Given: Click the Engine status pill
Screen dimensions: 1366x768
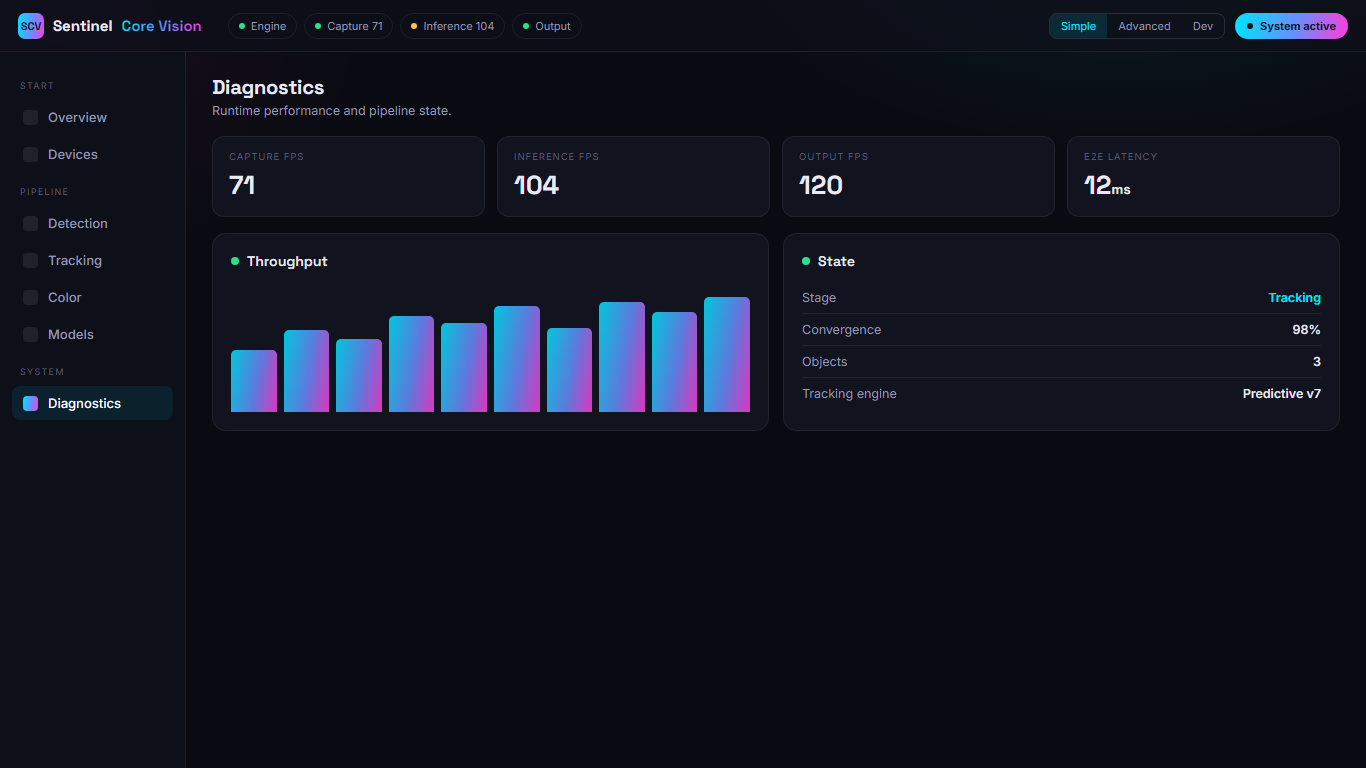Looking at the screenshot, I should tap(262, 26).
